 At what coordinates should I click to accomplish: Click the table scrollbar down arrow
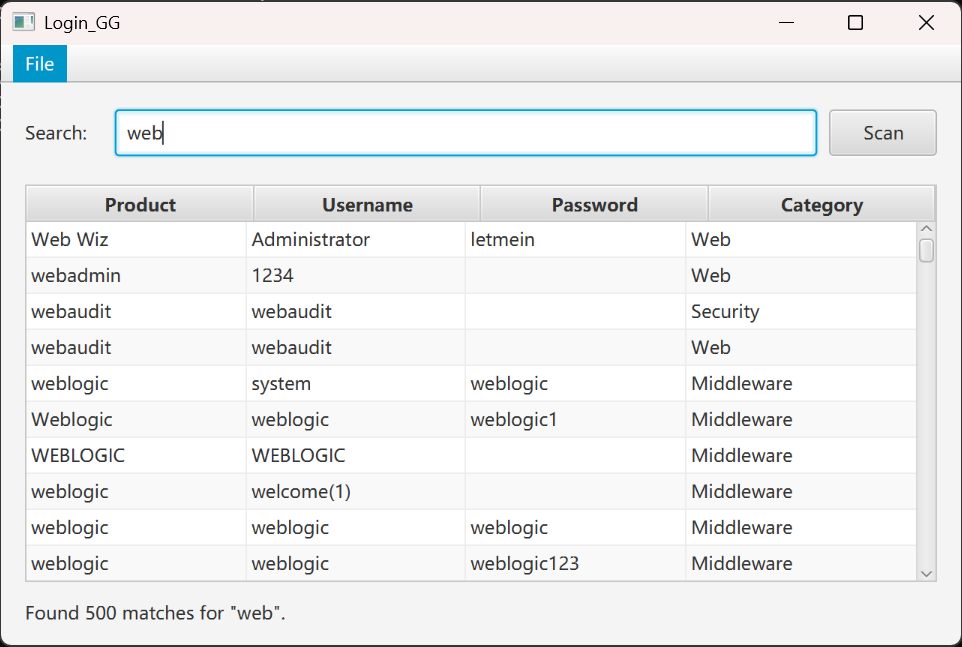coord(926,574)
